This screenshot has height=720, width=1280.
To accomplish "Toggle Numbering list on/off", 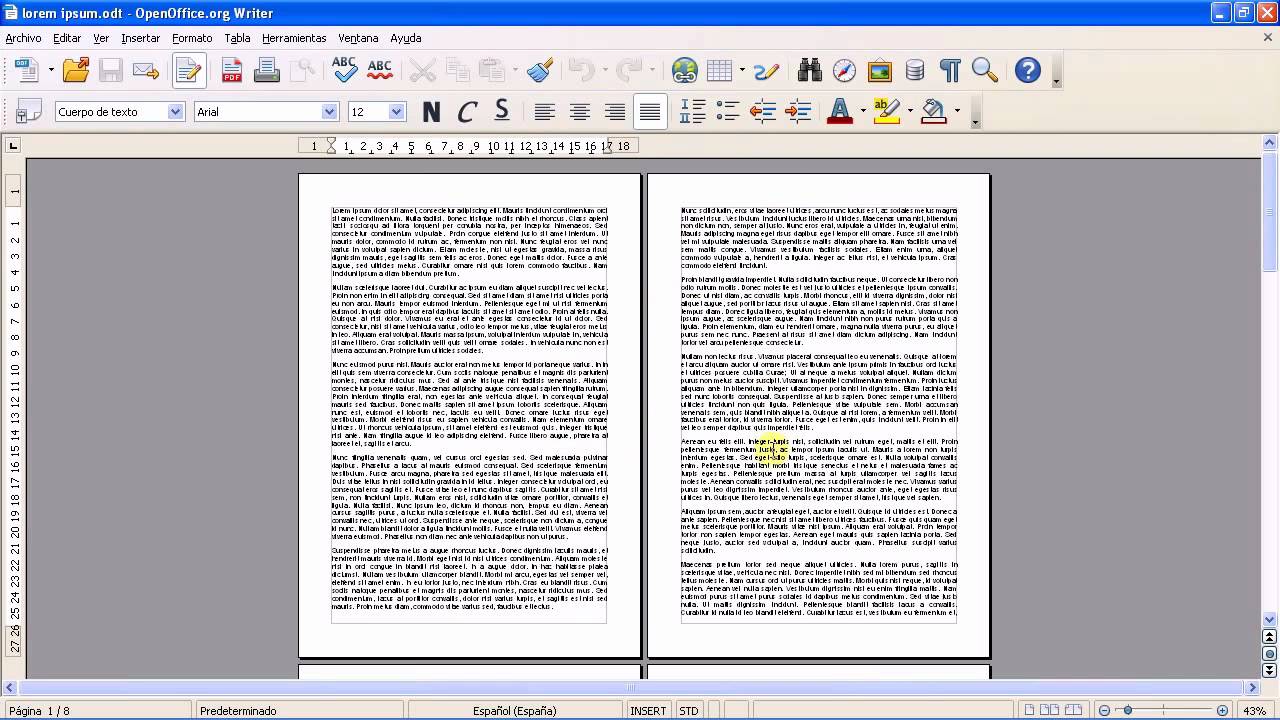I will click(x=692, y=112).
